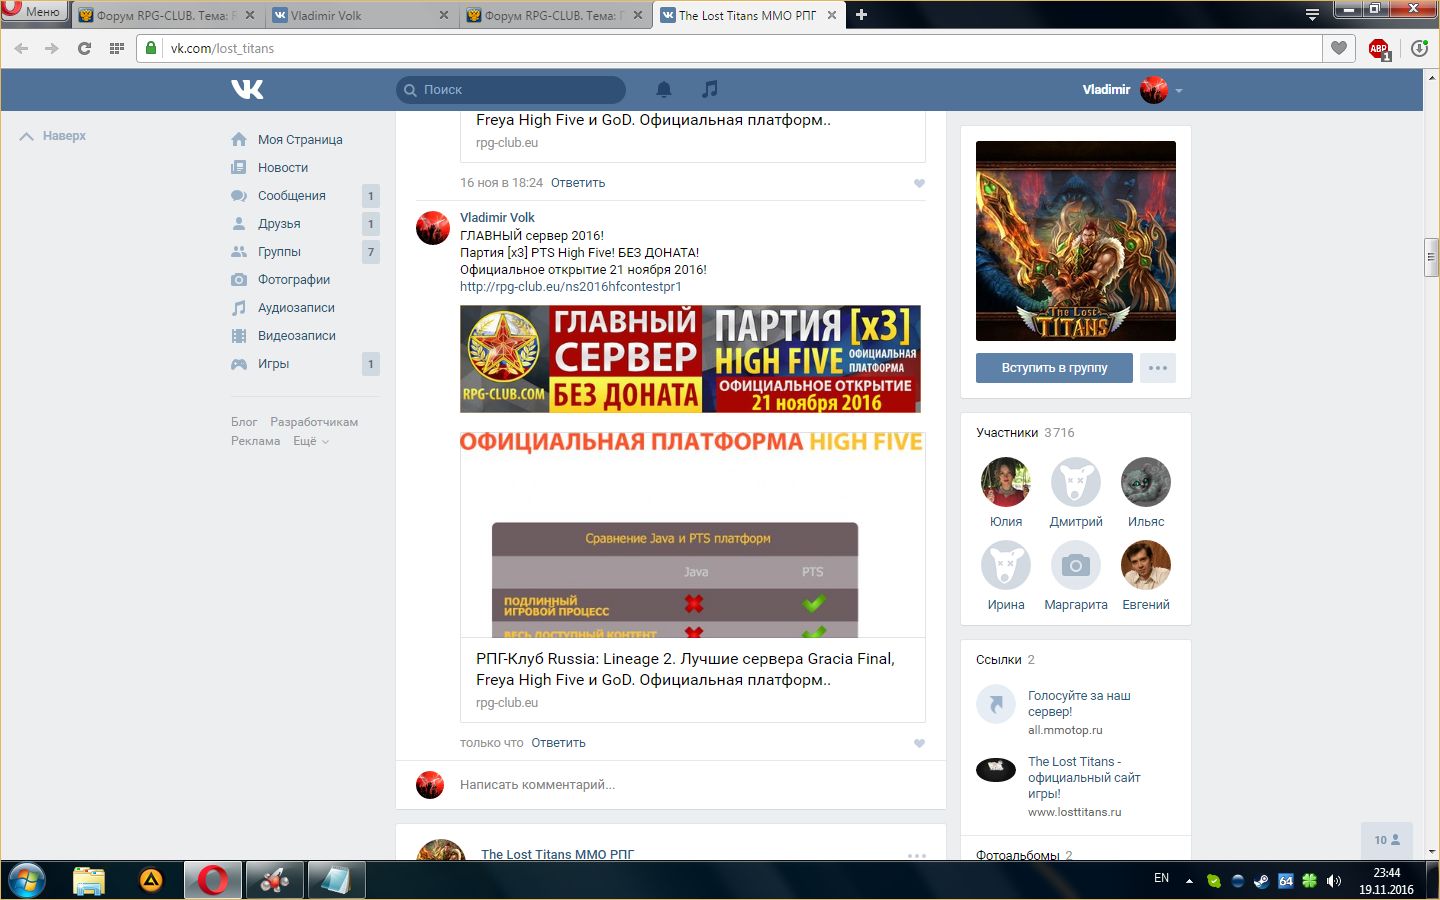Like the comment from 16 ноя в 18:24
The height and width of the screenshot is (900, 1440).
[x=919, y=183]
